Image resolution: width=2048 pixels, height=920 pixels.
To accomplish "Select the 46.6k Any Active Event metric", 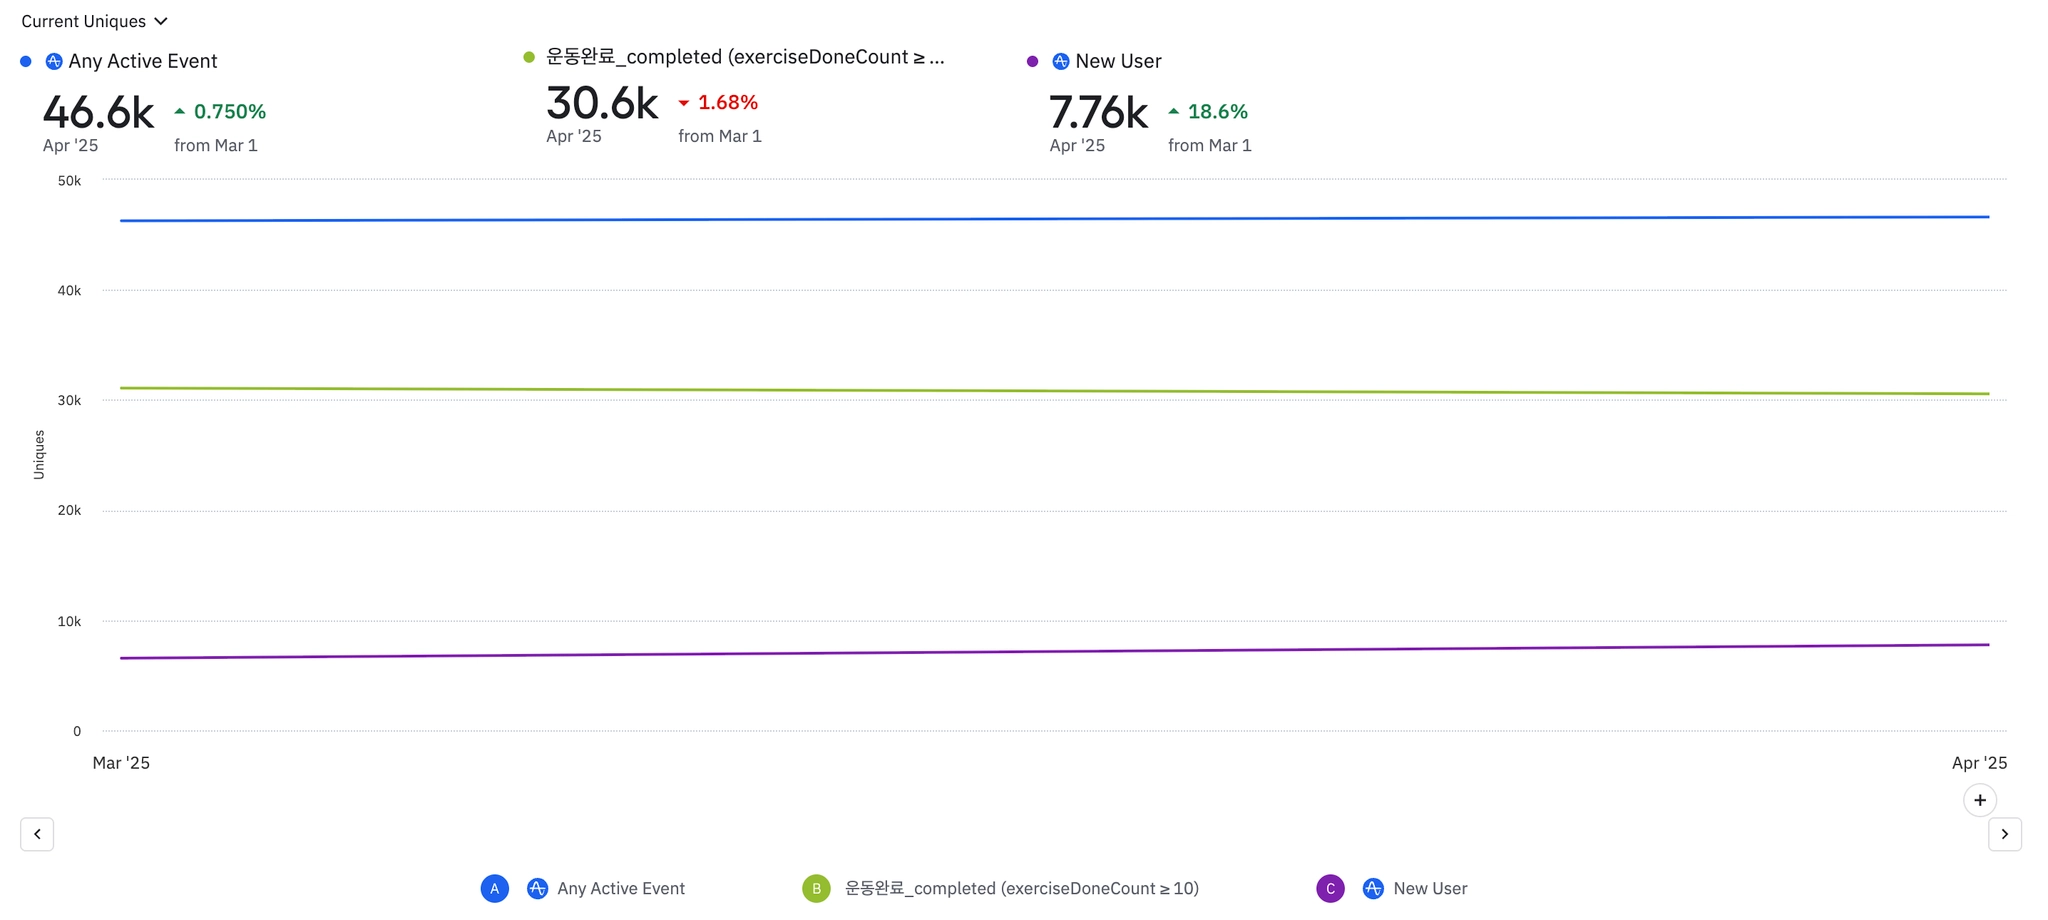I will coord(98,113).
